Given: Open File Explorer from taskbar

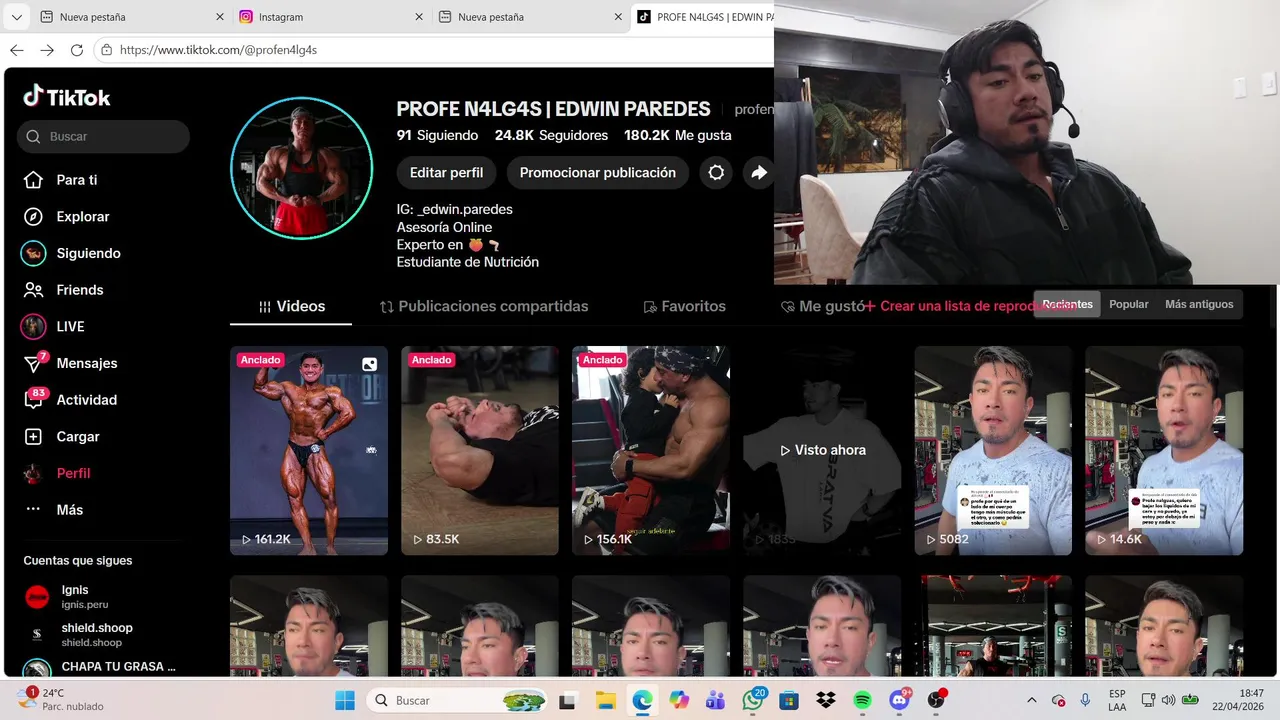Looking at the screenshot, I should [x=605, y=700].
